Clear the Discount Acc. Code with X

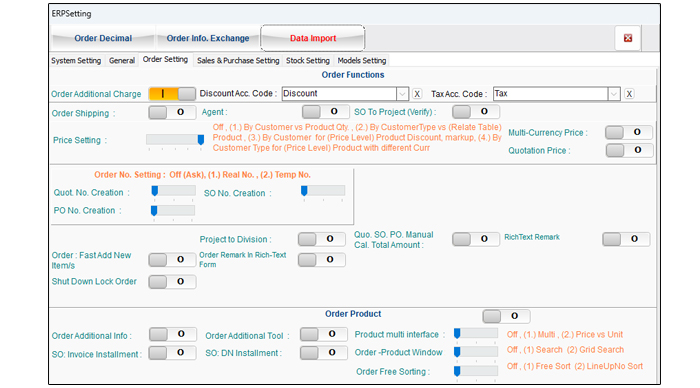coord(417,94)
